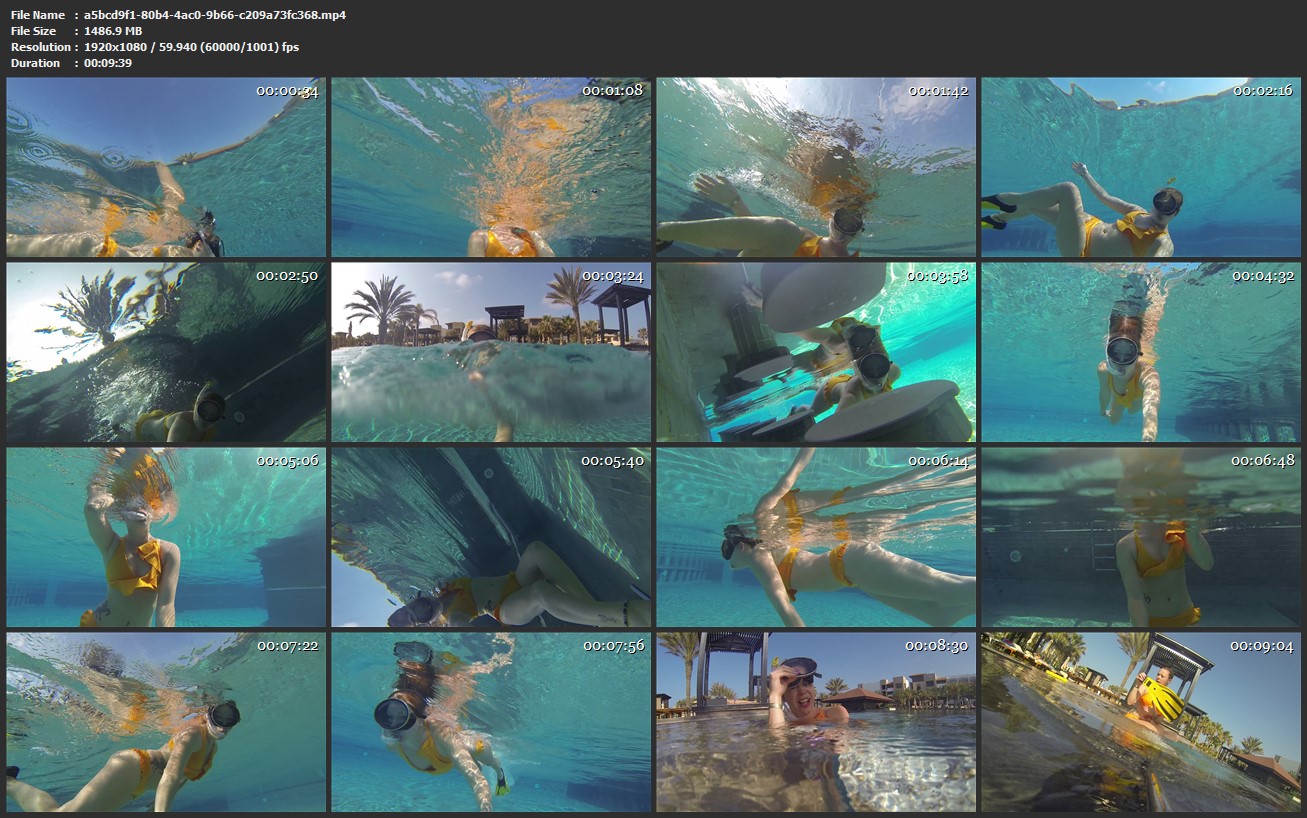Click the resolution text 1920x1080 / 59.940 fps
The image size is (1307, 818).
[x=191, y=47]
